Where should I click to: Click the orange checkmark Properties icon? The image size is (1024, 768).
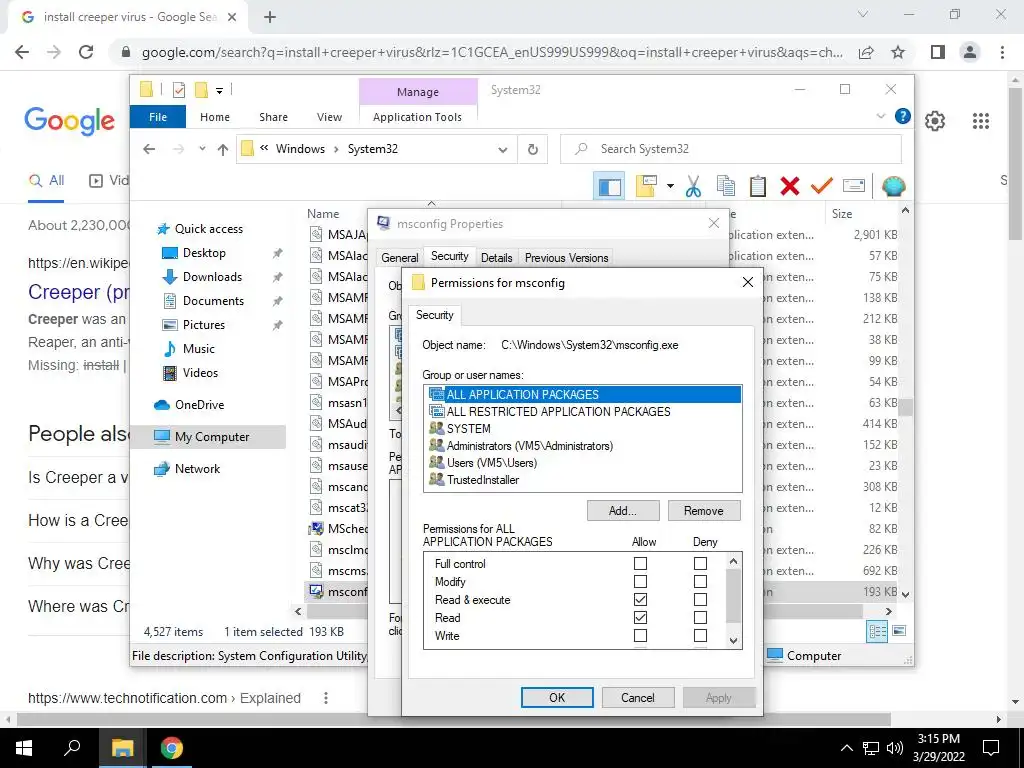[x=822, y=186]
